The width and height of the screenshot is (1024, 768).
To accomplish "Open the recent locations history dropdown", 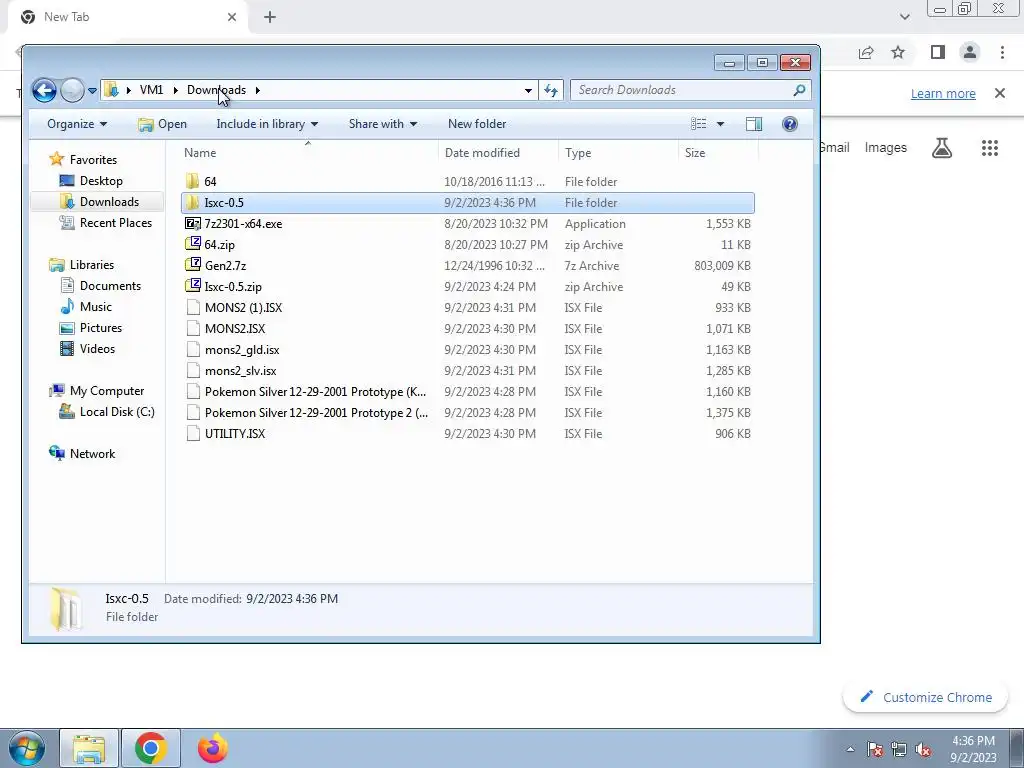I will (x=92, y=91).
